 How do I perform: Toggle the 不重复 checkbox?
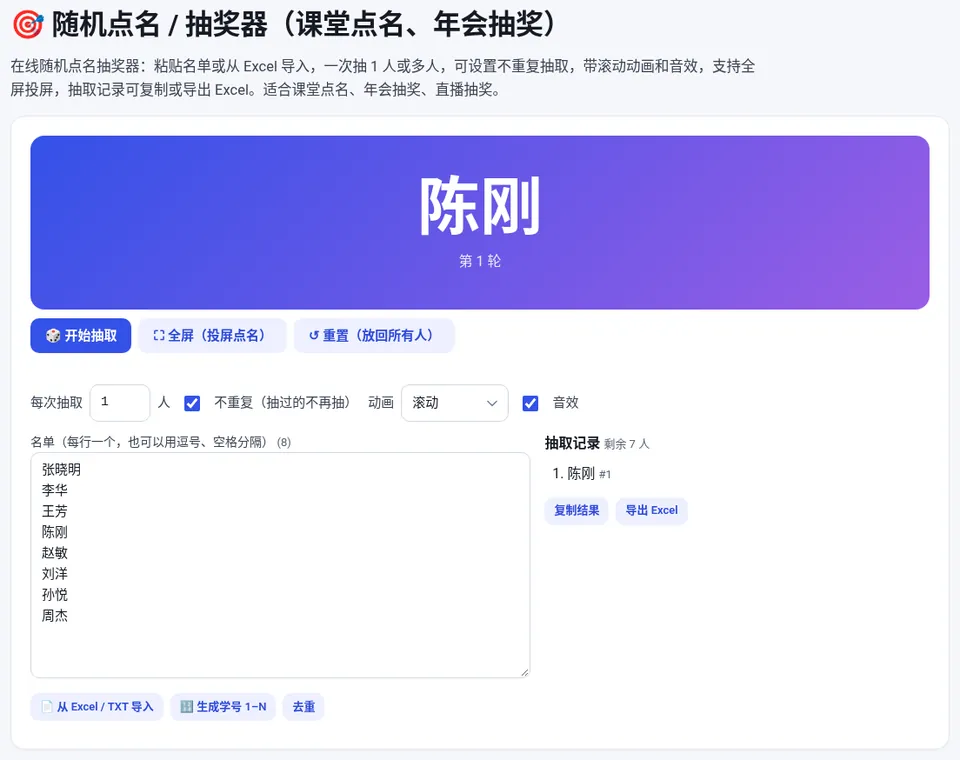tap(192, 403)
